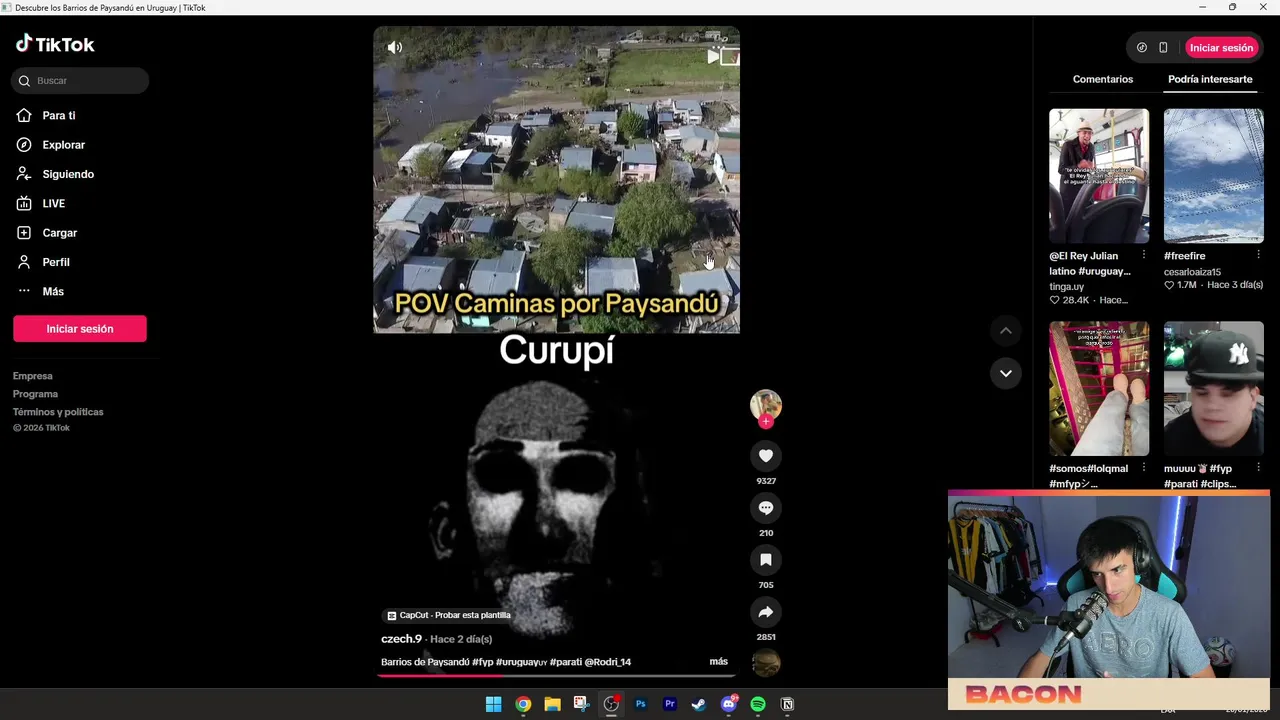Mute the video with the speaker icon

[x=395, y=47]
